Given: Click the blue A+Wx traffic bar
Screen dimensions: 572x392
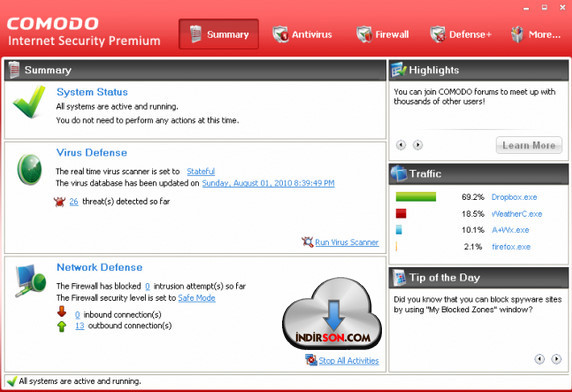Looking at the screenshot, I should coord(399,230).
